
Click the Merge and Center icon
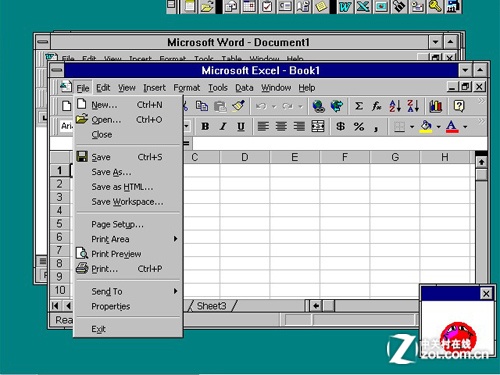(317, 126)
